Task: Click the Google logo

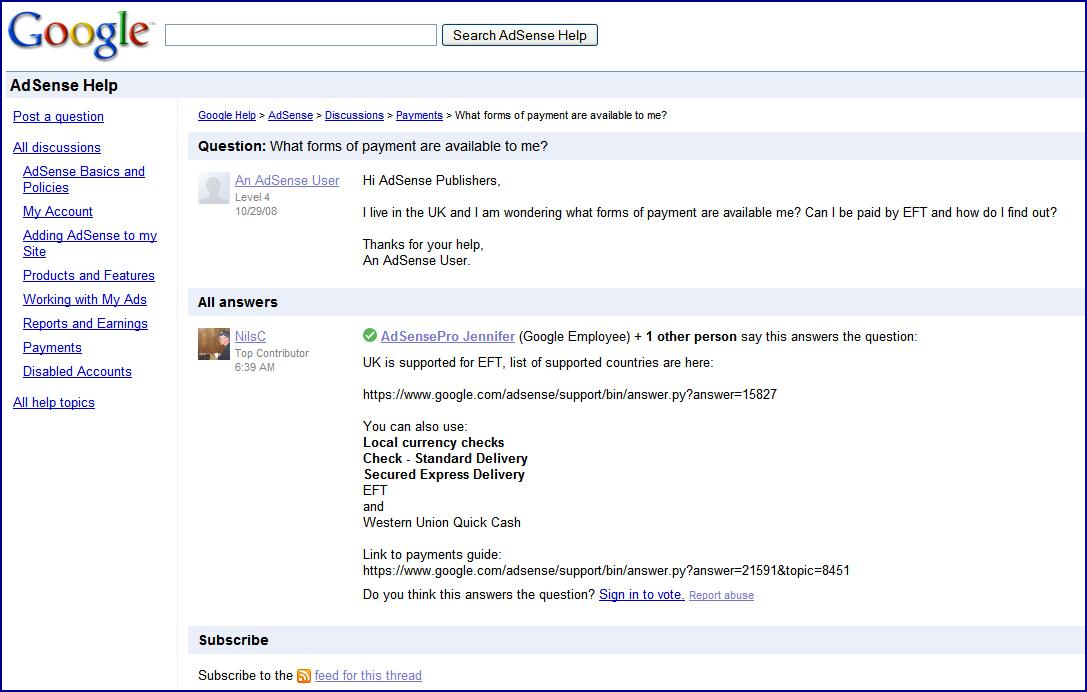Action: (79, 34)
